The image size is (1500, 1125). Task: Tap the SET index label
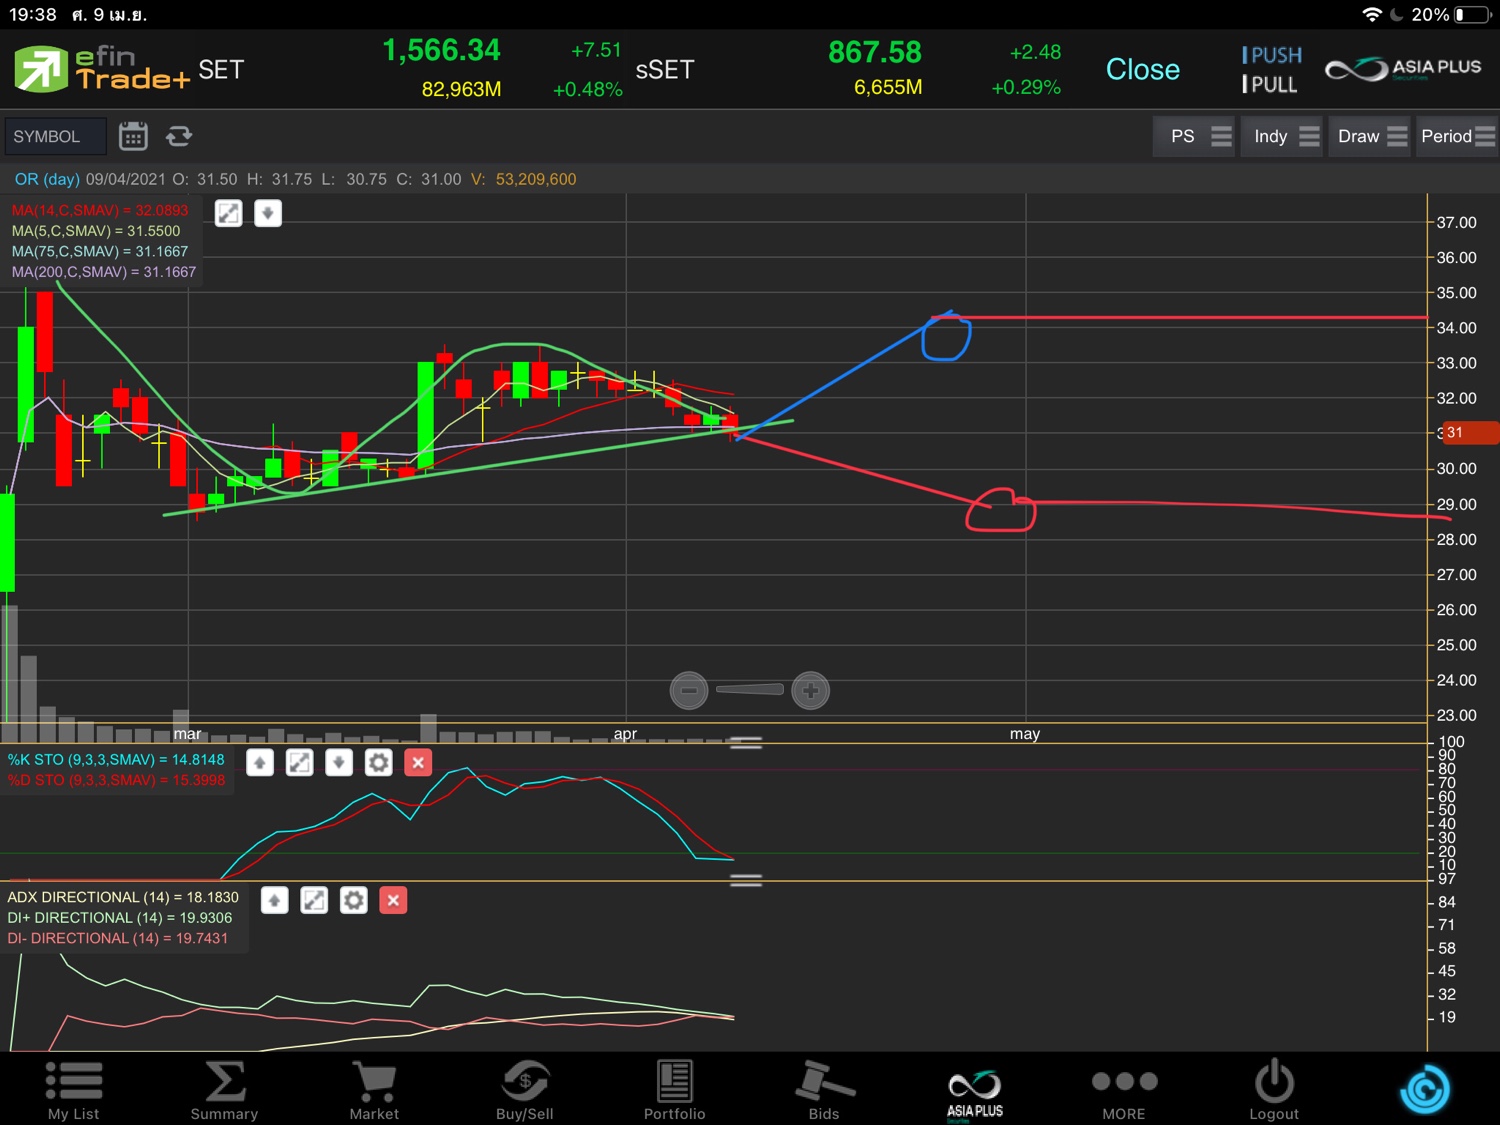pos(221,69)
